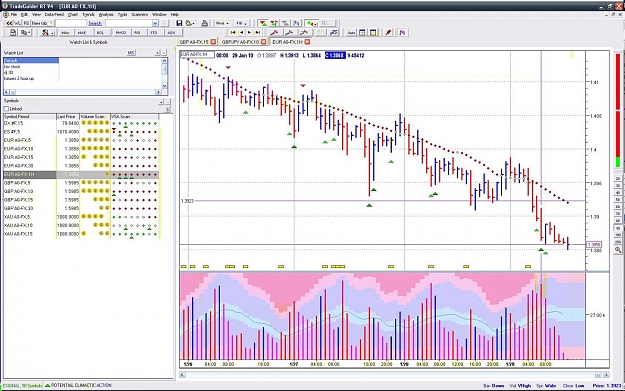The width and height of the screenshot is (625, 391).
Task: Open the File menu
Action: [x=14, y=14]
